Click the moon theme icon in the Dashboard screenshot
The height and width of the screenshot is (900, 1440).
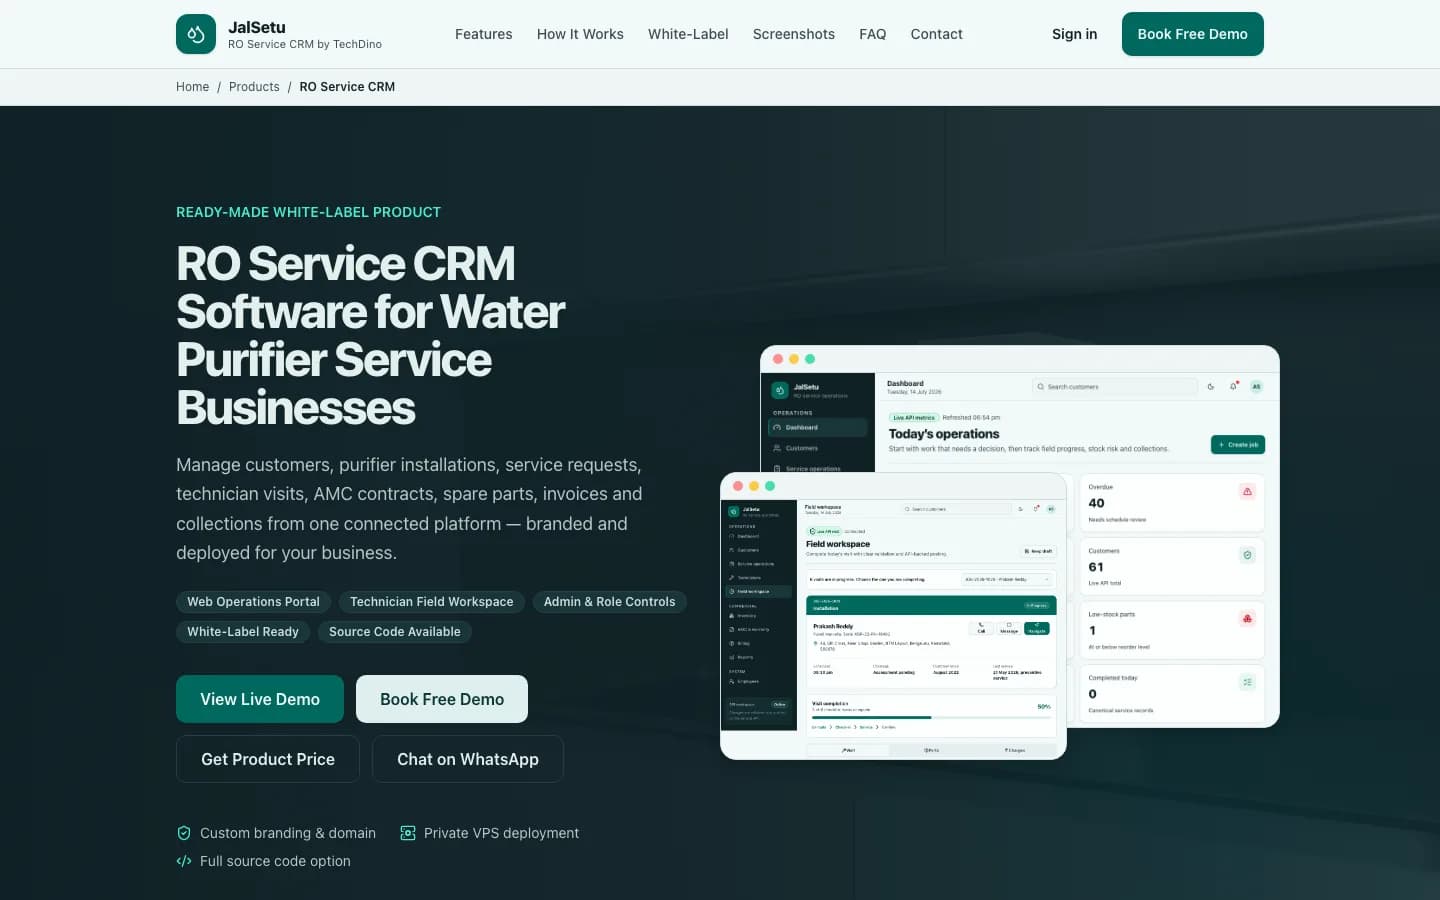tap(1211, 386)
